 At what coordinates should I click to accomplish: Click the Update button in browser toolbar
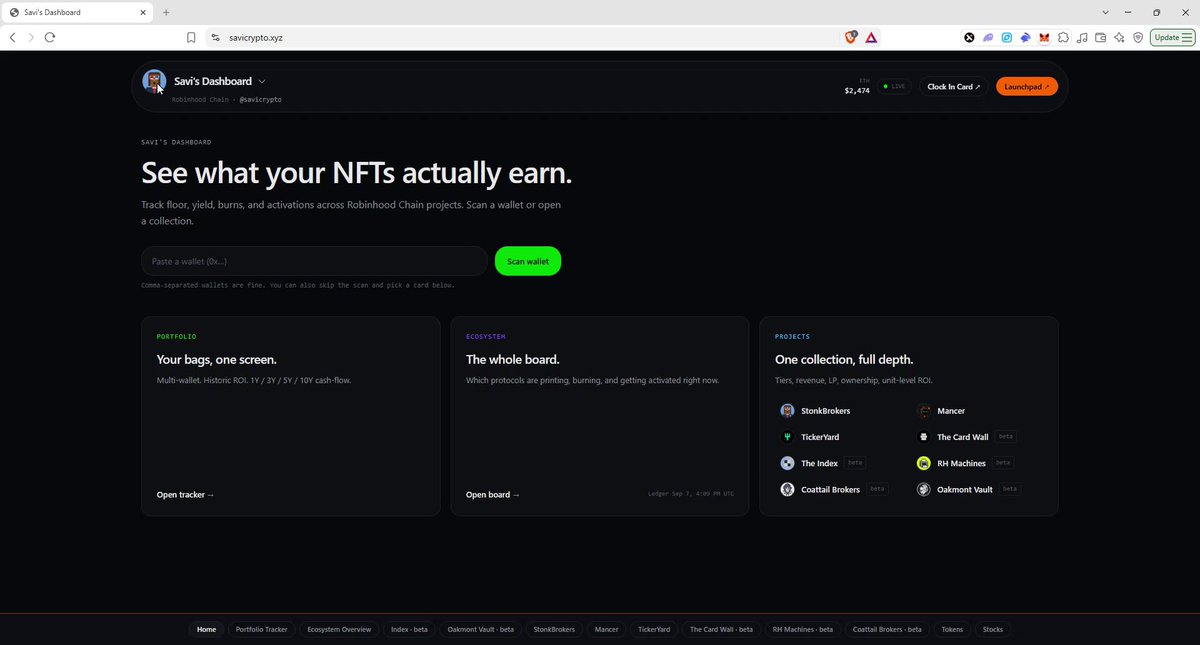1172,37
